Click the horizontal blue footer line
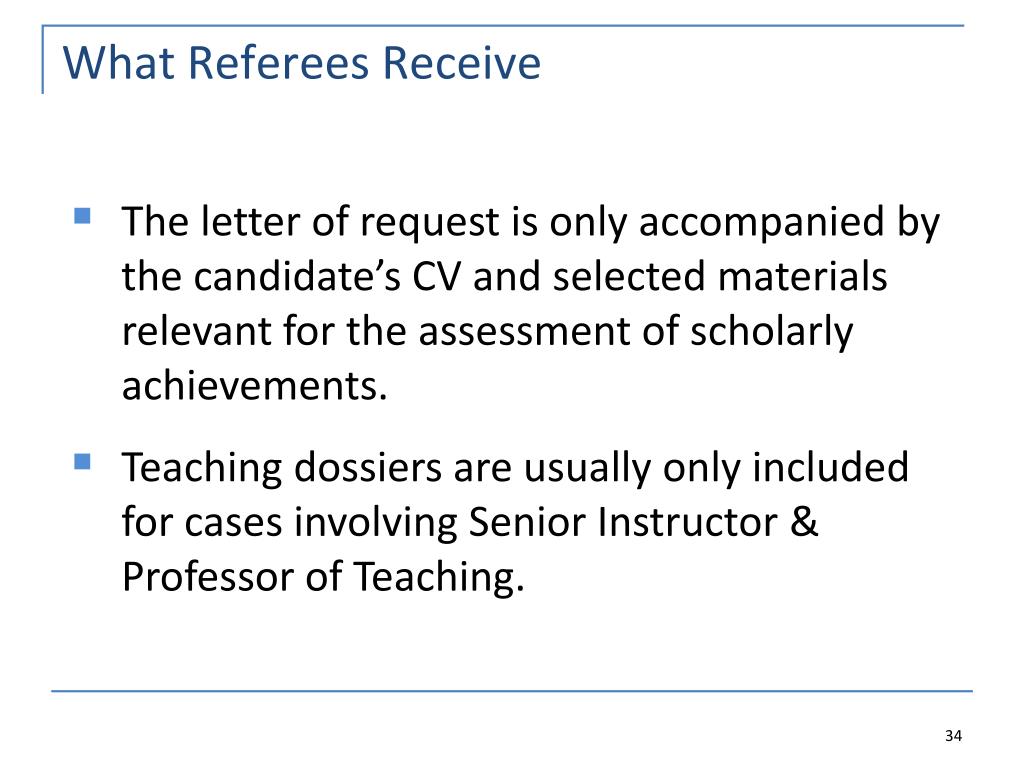Screen dimensions: 1024x768 (x=512, y=690)
